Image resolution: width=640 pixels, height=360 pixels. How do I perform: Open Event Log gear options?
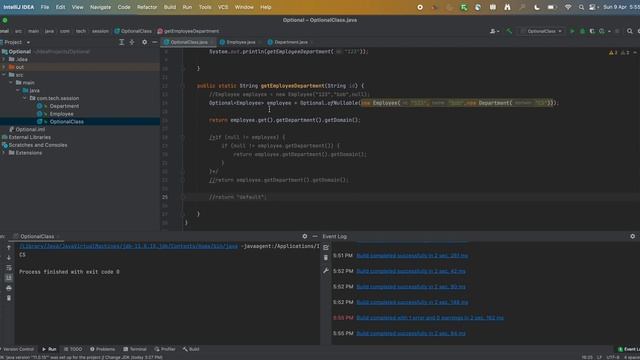(x=632, y=236)
